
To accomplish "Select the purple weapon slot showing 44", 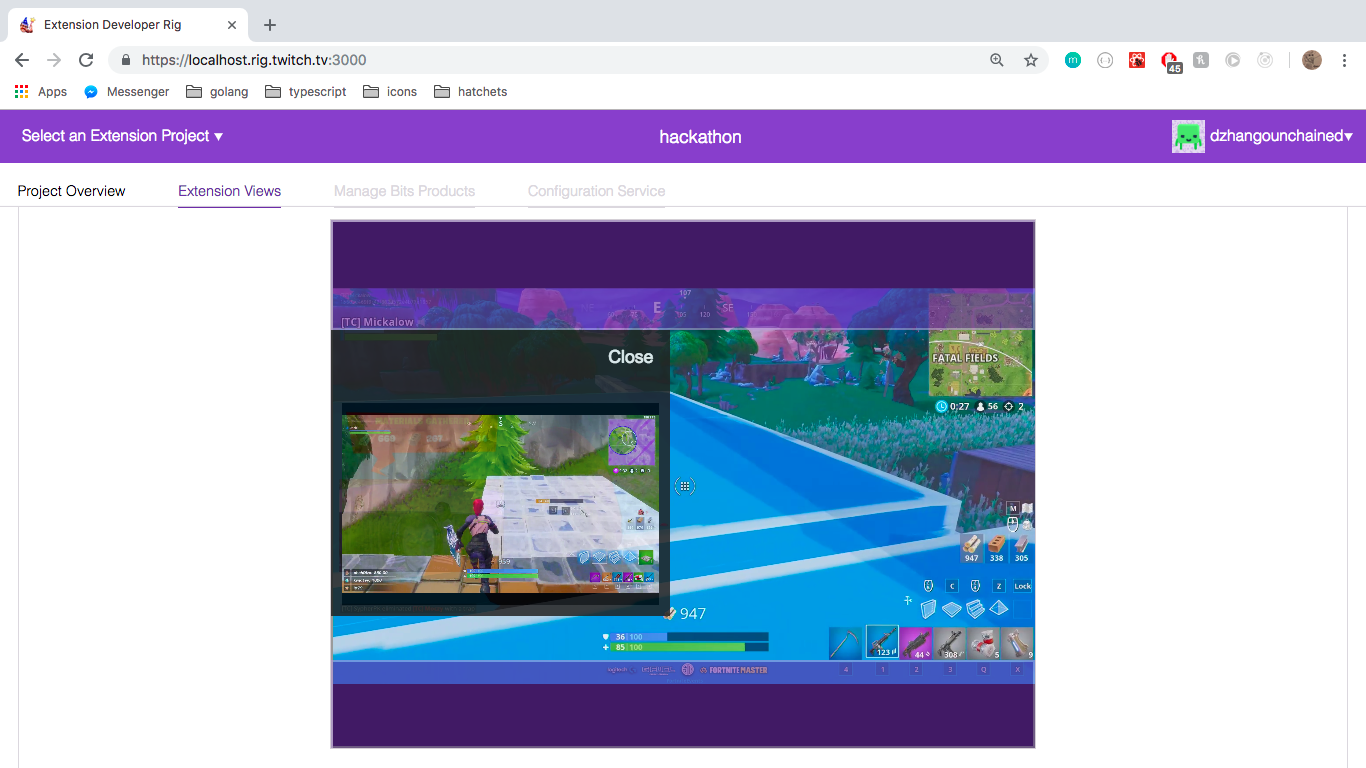I will tap(916, 642).
